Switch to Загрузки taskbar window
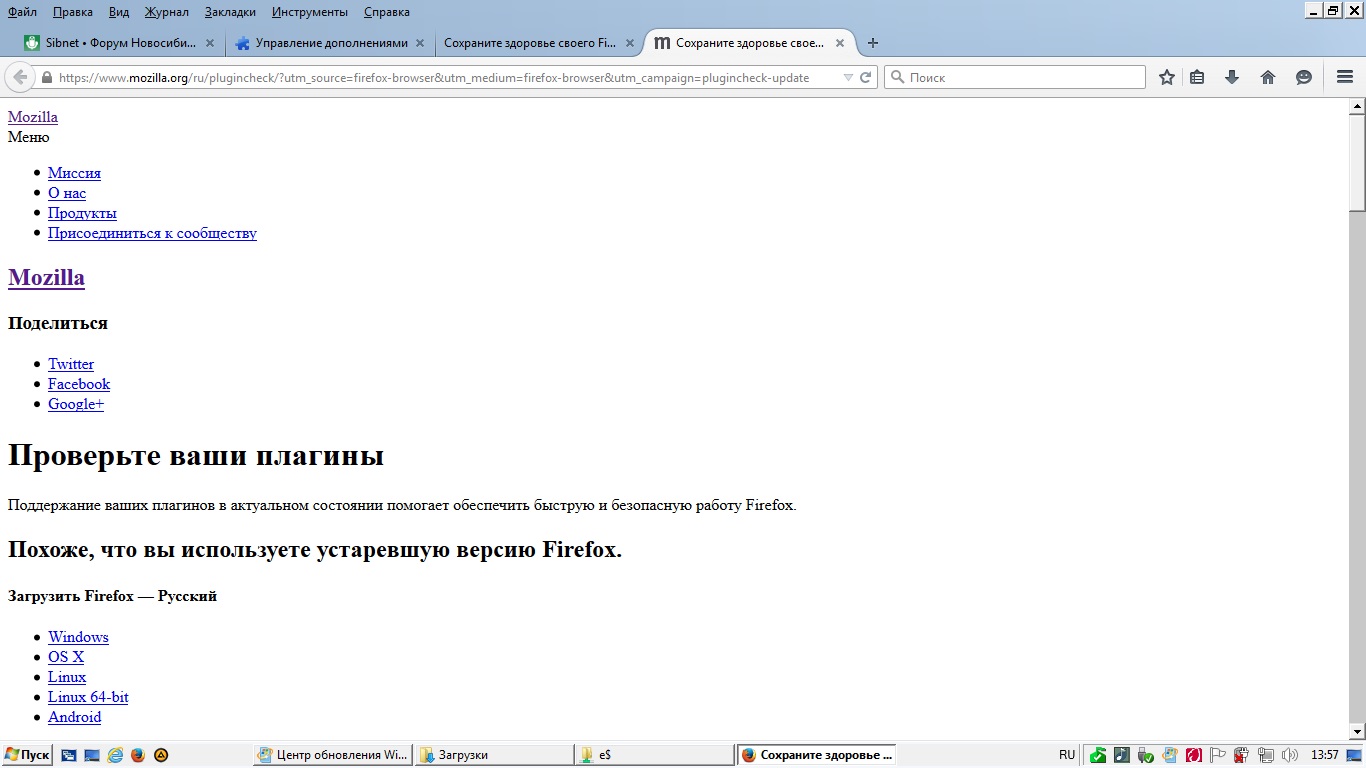The height and width of the screenshot is (768, 1366). tap(495, 755)
